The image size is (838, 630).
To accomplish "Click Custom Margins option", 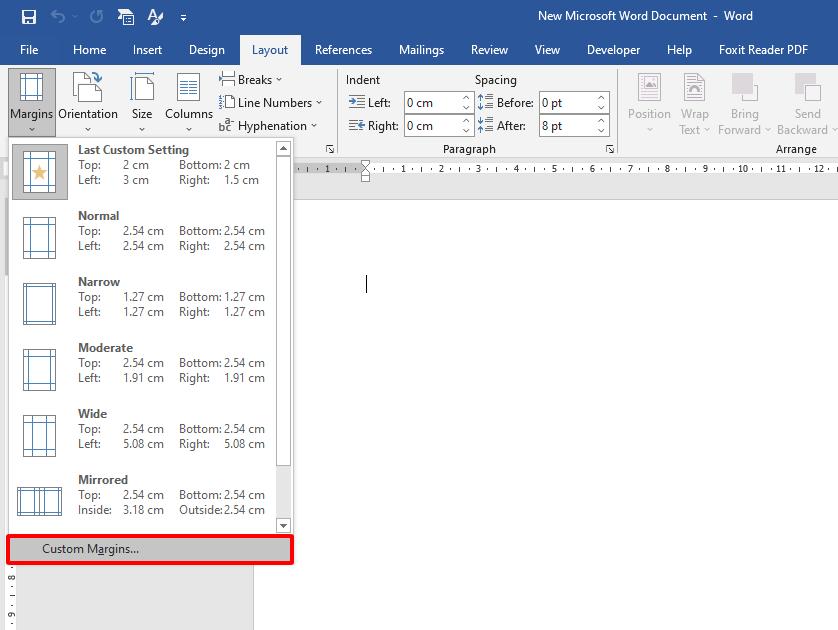I will (x=150, y=549).
